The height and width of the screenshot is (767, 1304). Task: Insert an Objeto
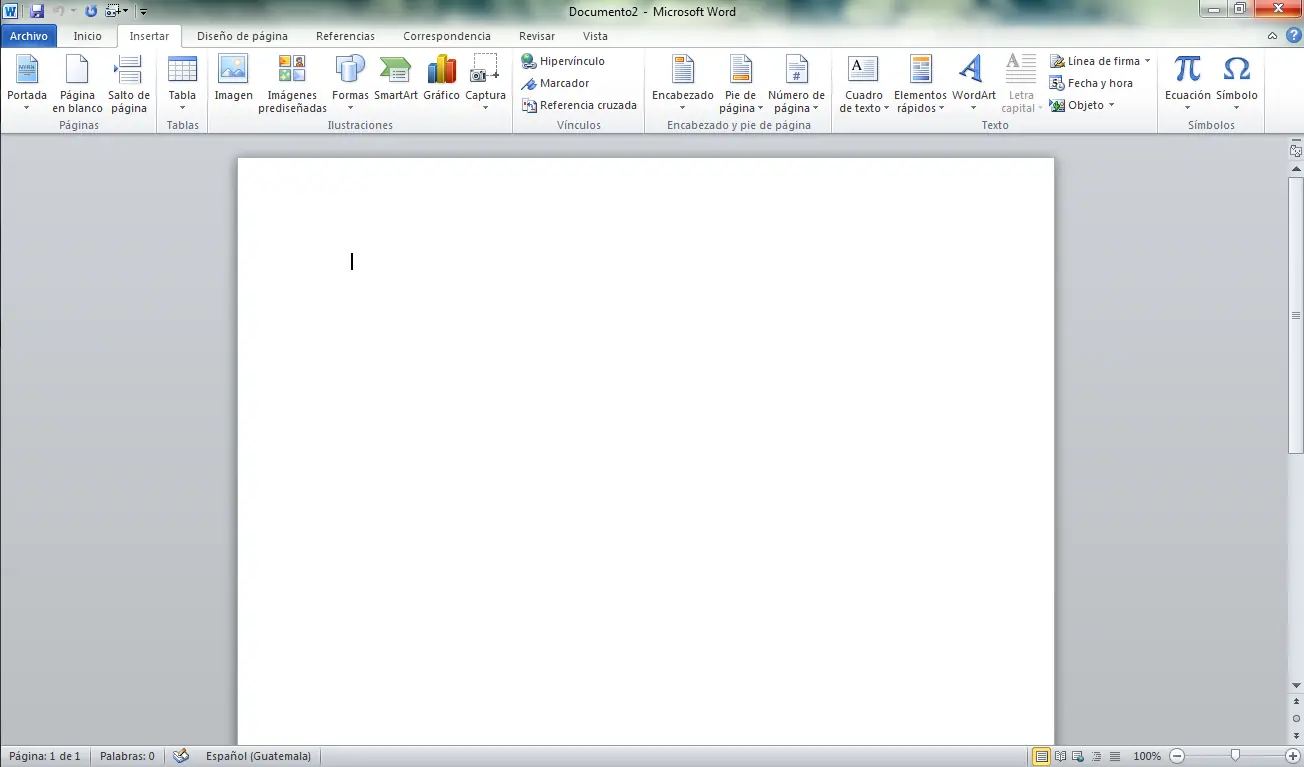click(x=1077, y=105)
